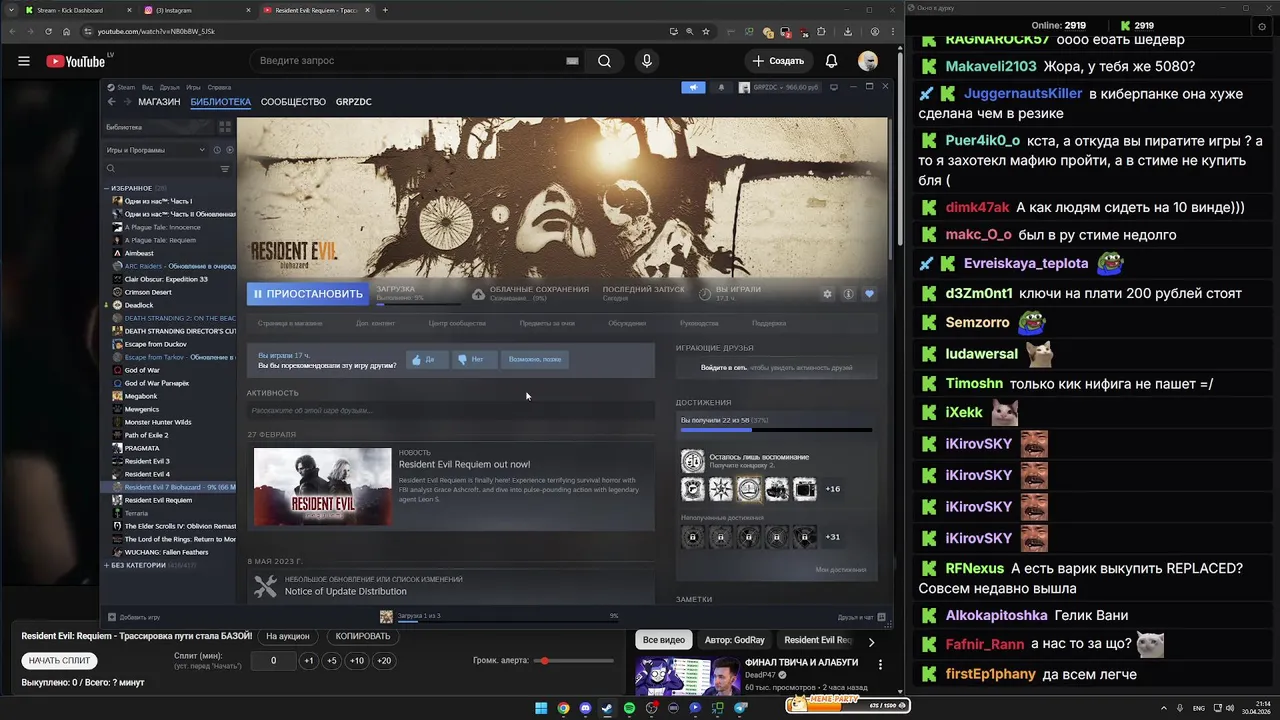Open game settings gear icon
Image resolution: width=1280 pixels, height=720 pixels.
click(827, 294)
